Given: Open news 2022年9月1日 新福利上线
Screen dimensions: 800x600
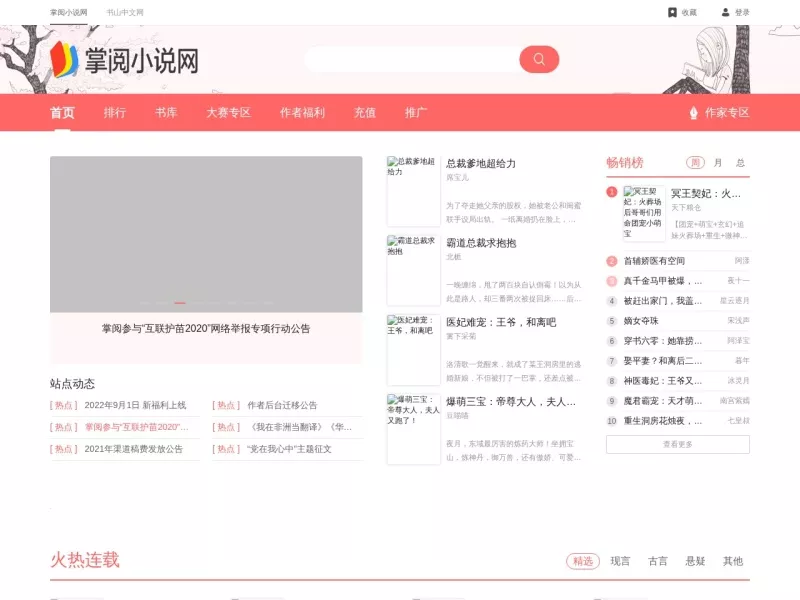Looking at the screenshot, I should 135,405.
